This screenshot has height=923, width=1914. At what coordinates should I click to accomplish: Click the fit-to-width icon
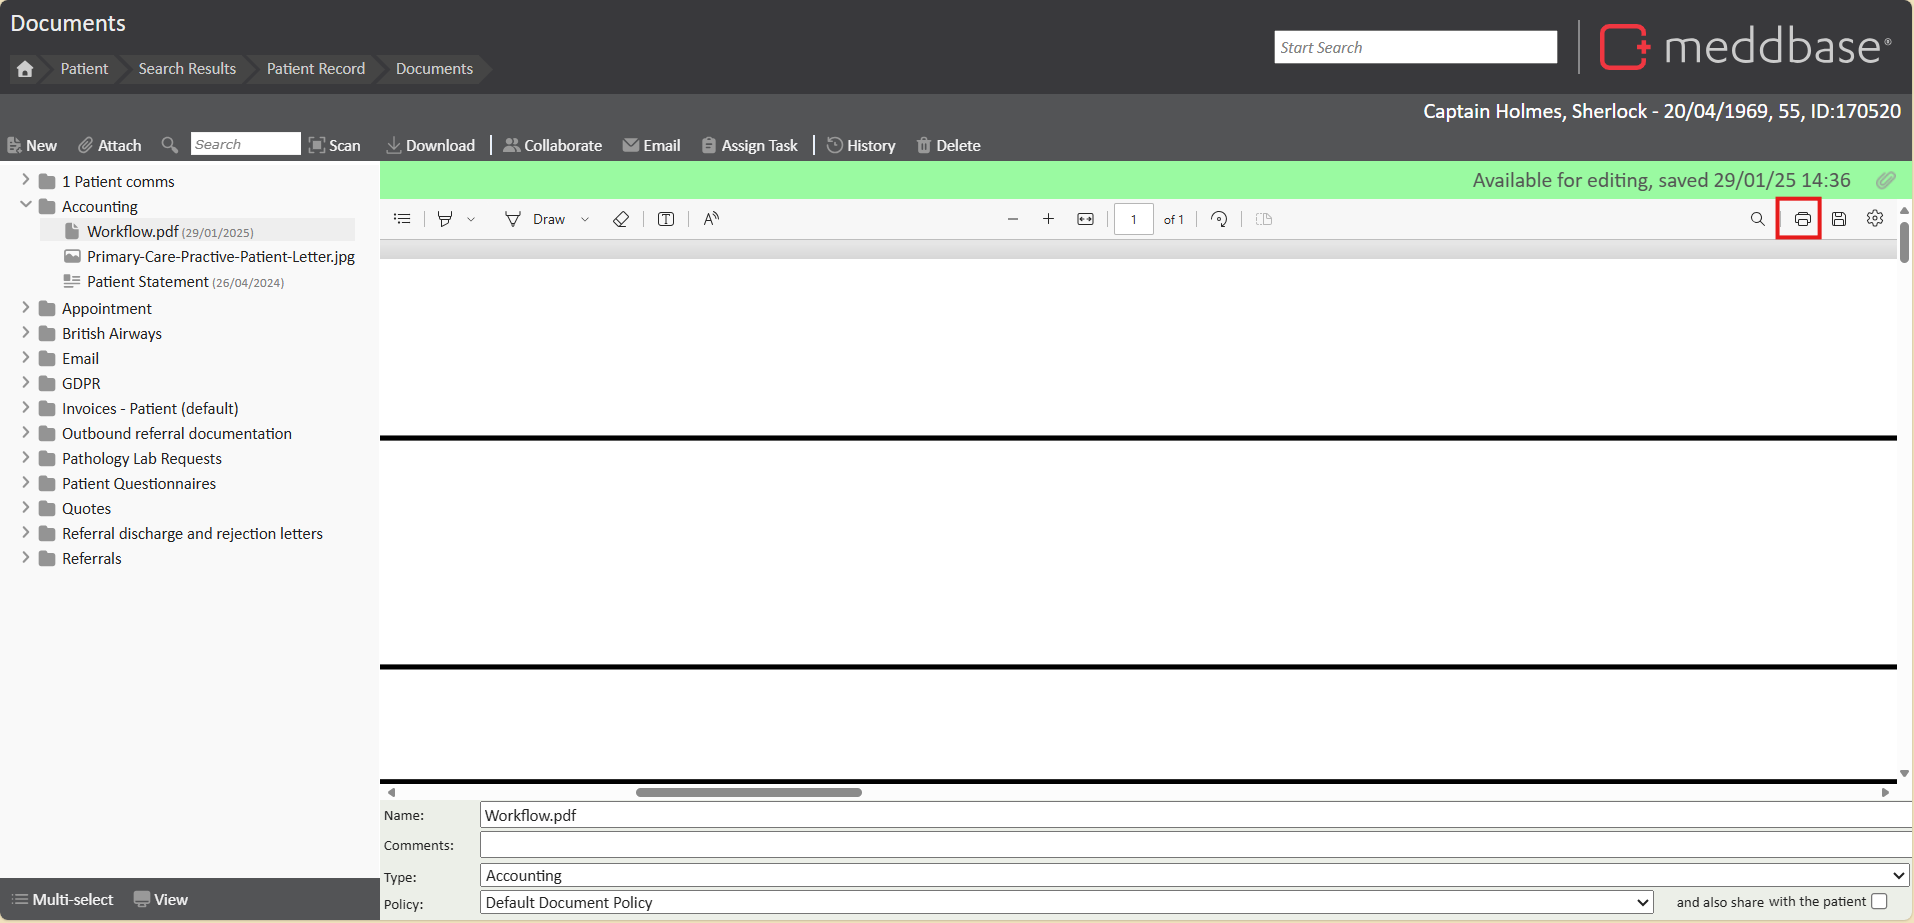pyautogui.click(x=1085, y=219)
